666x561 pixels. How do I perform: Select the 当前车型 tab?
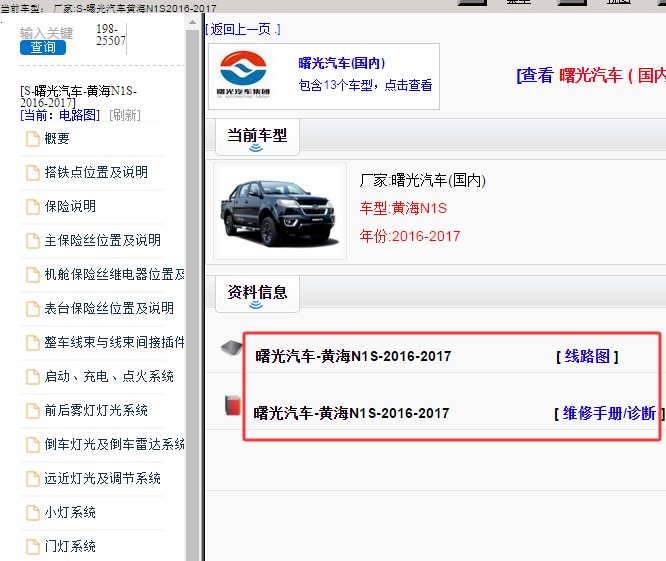tap(257, 136)
